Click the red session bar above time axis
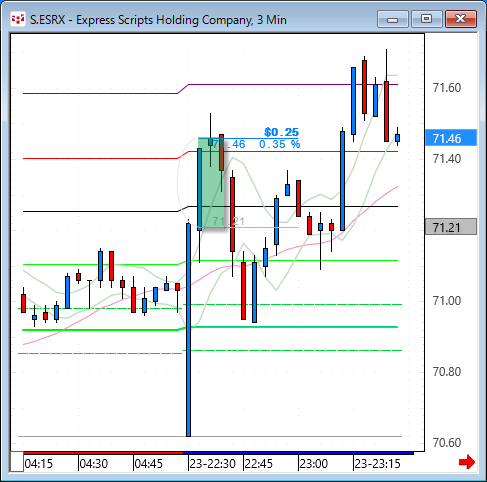The image size is (487, 482). (103, 453)
